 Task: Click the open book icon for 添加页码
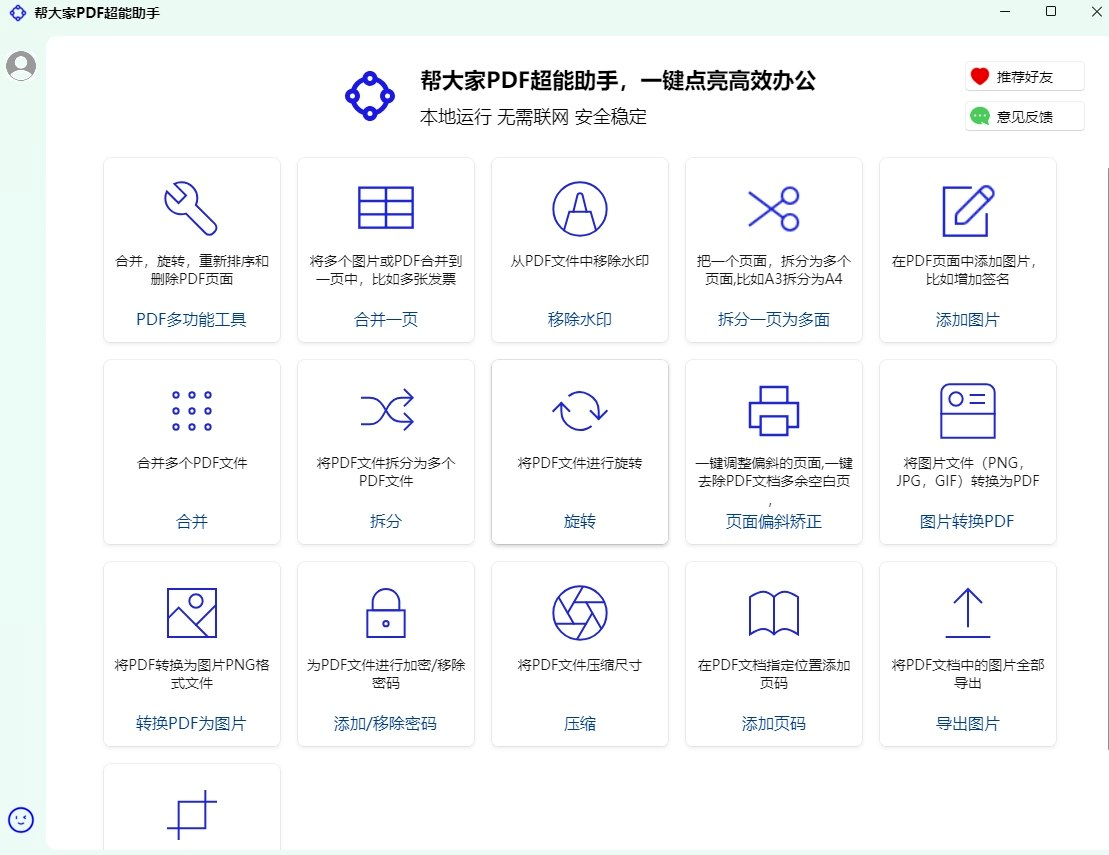pos(774,613)
